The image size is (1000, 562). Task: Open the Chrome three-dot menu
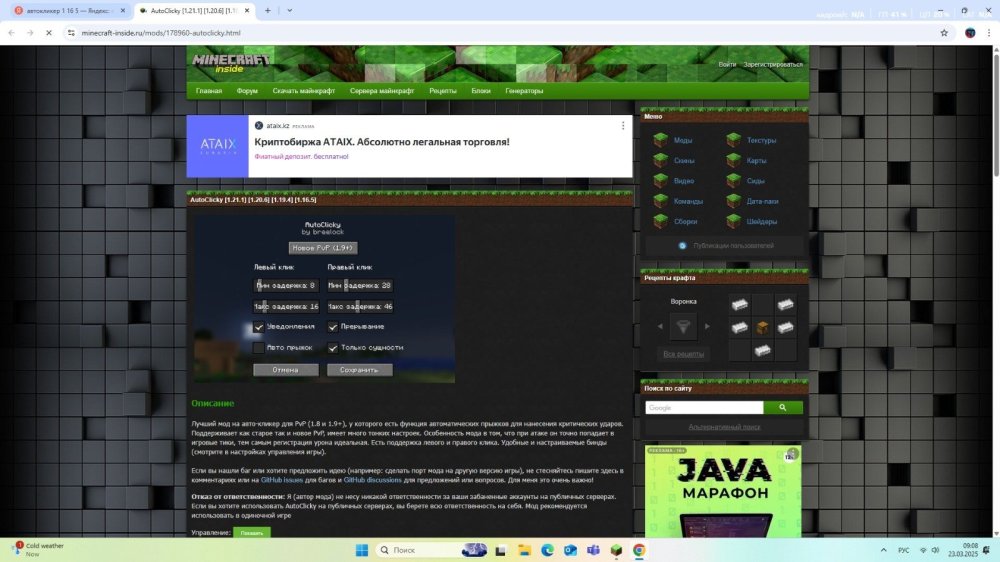point(989,33)
